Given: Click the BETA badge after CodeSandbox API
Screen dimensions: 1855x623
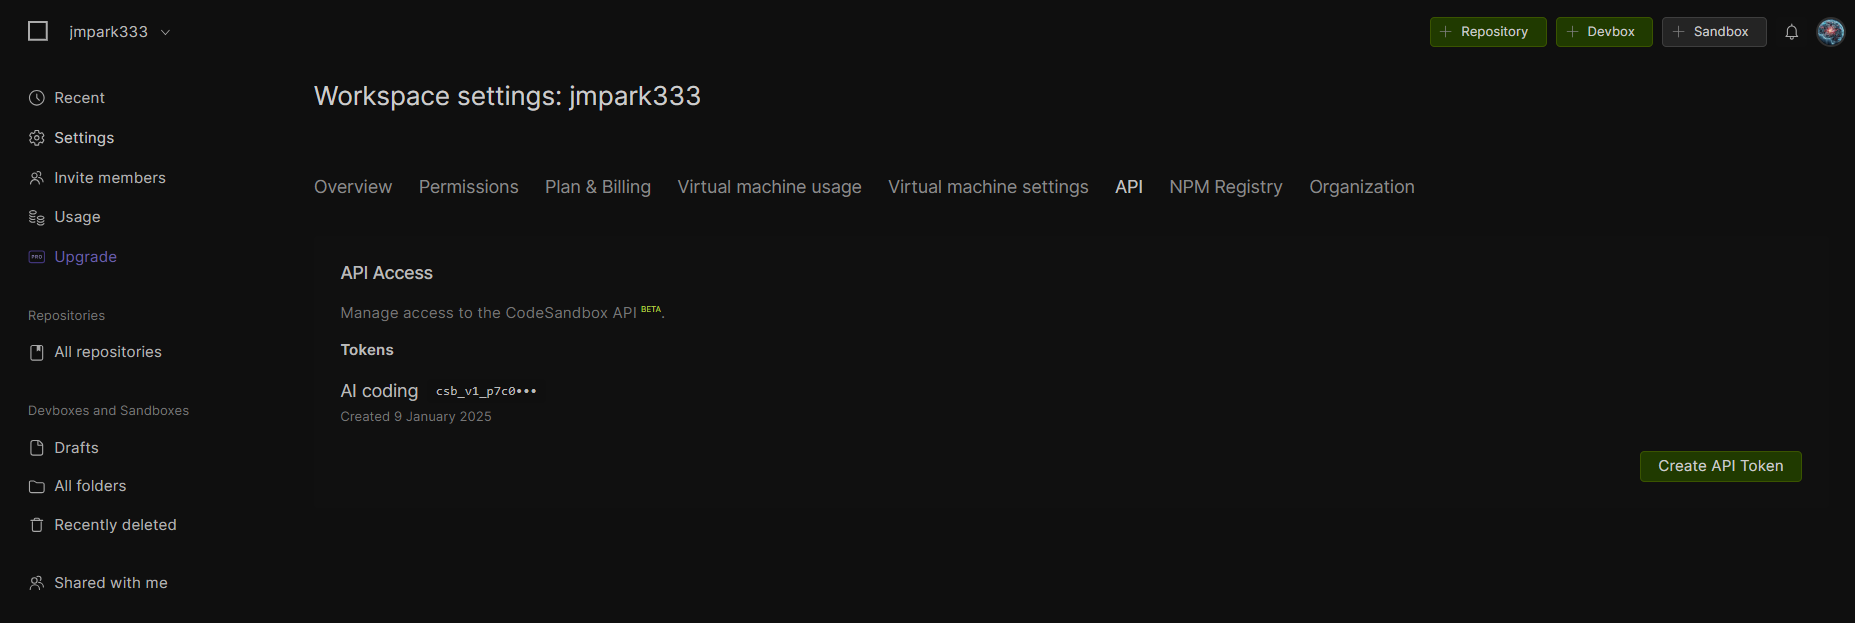Looking at the screenshot, I should [651, 309].
